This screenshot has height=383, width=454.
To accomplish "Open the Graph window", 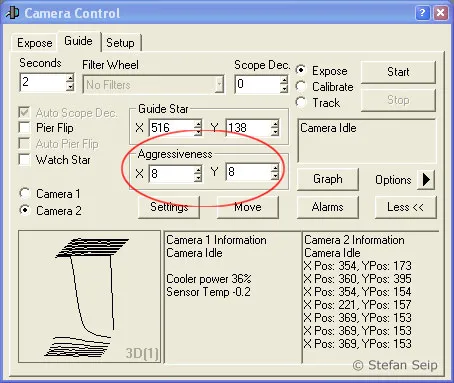I will point(328,179).
